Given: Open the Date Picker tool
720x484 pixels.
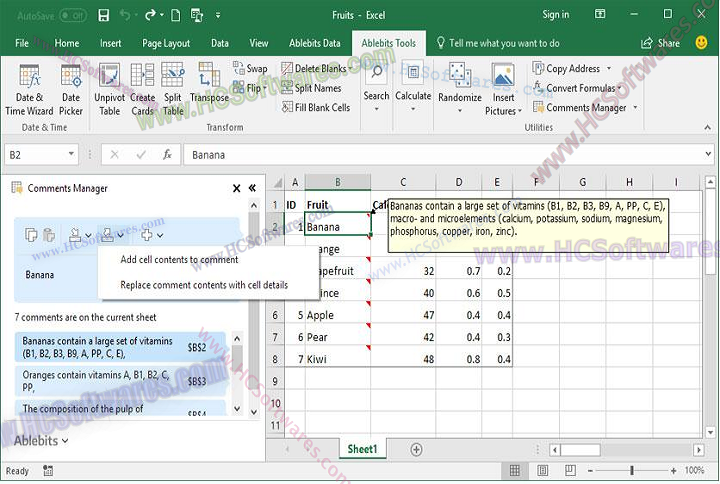Looking at the screenshot, I should [x=71, y=90].
